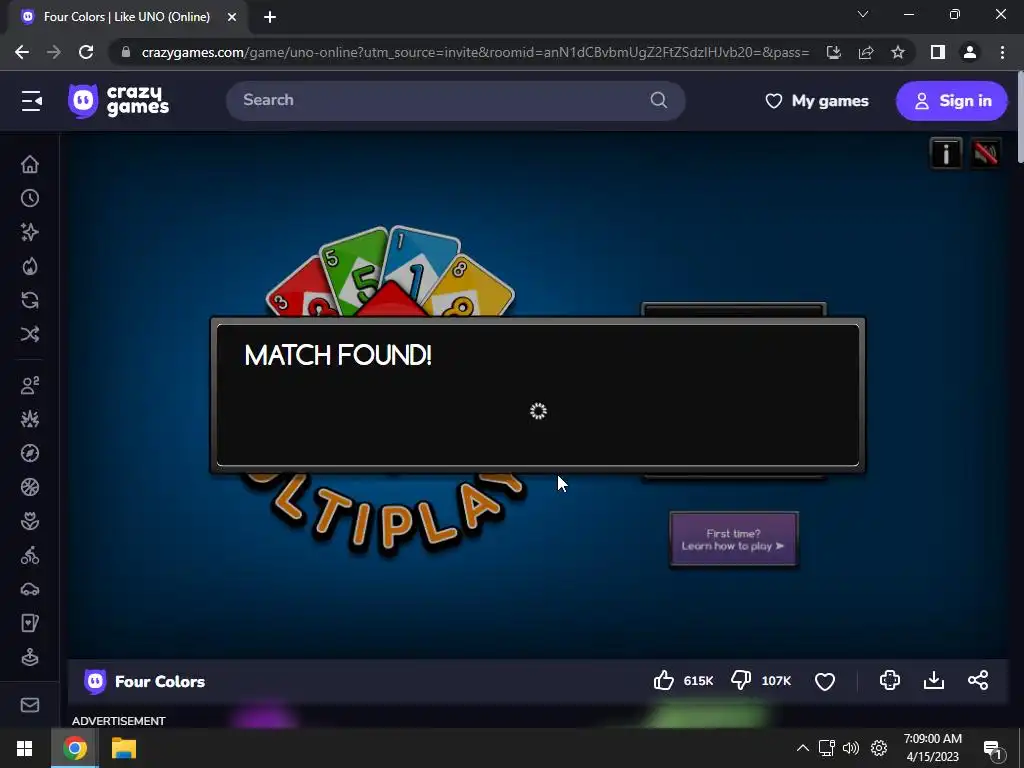Share this page icon in address bar

[x=866, y=52]
